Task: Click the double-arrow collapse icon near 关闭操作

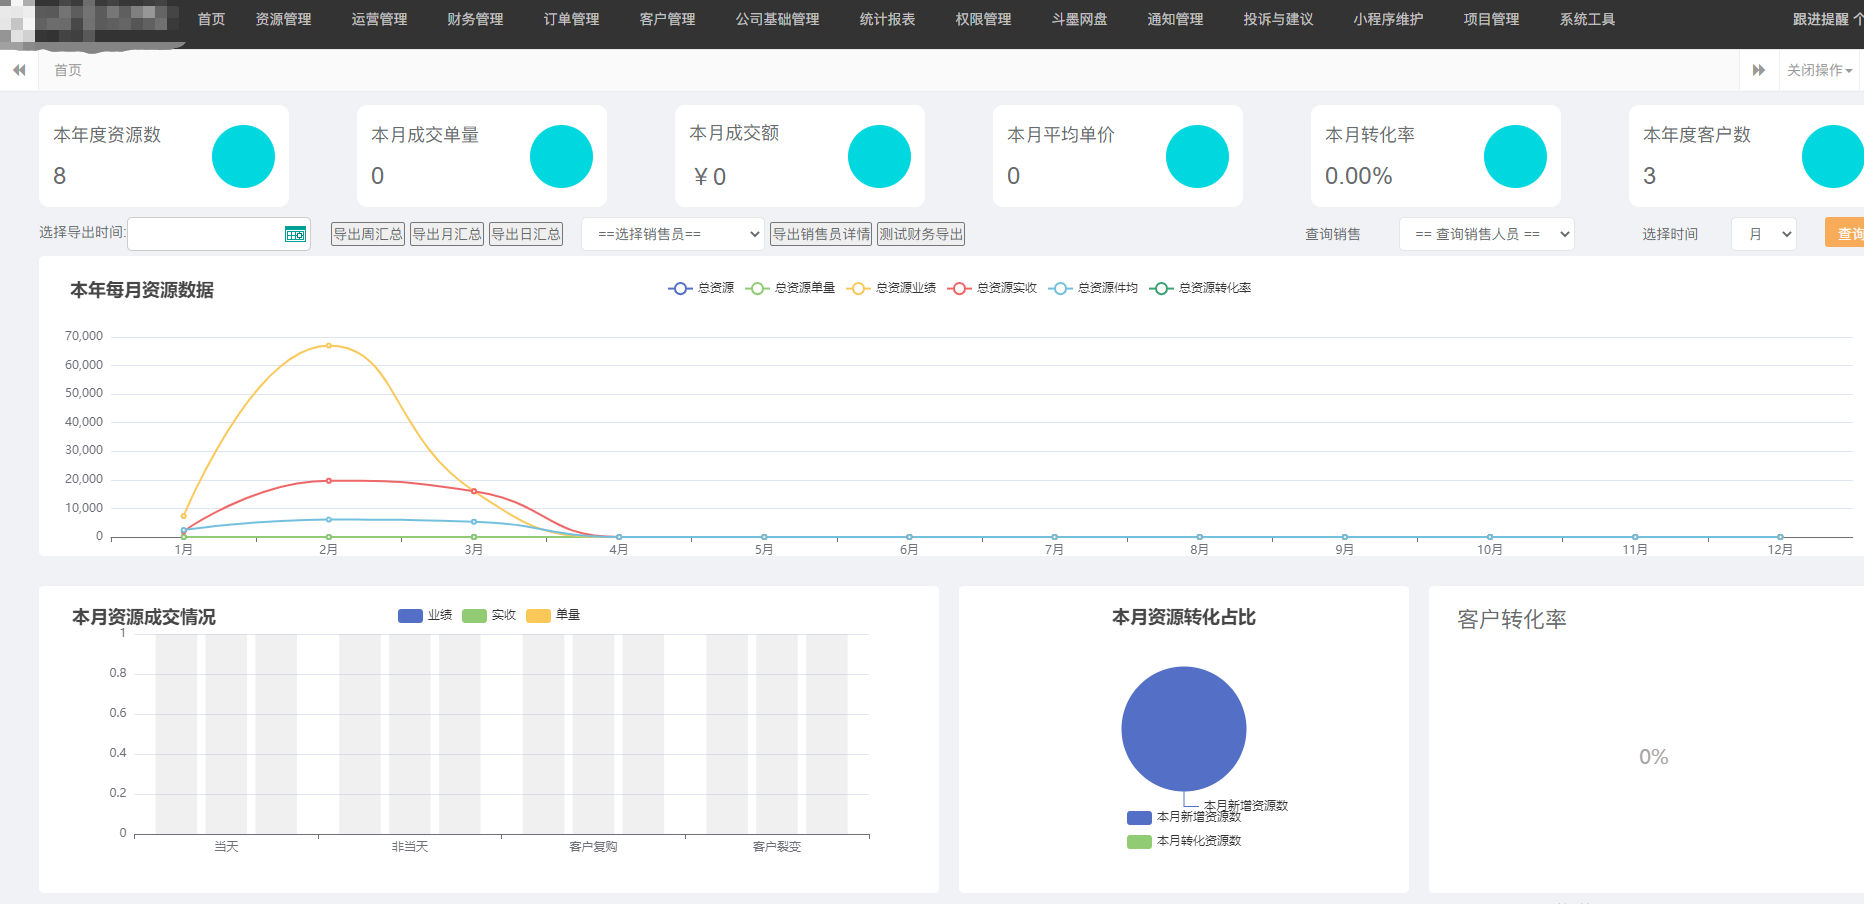Action: point(1759,69)
